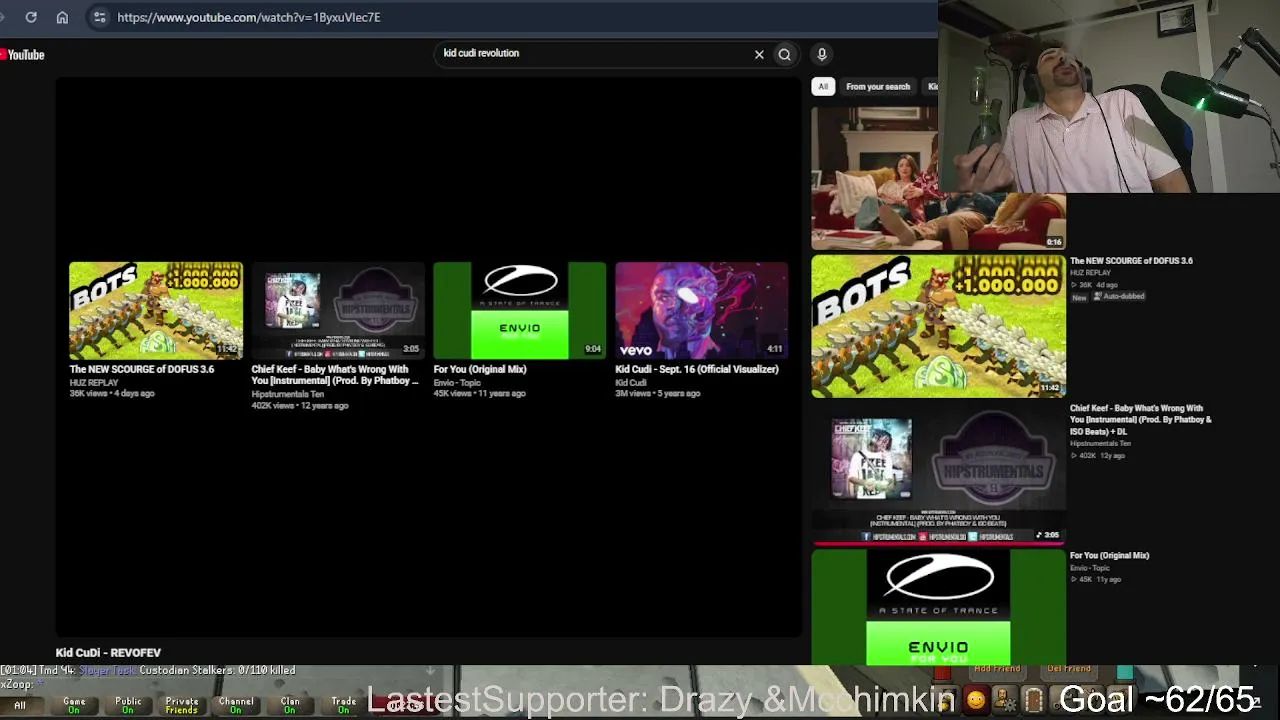This screenshot has width=1280, height=720.
Task: Open the Private chat filter tab
Action: pos(182,705)
